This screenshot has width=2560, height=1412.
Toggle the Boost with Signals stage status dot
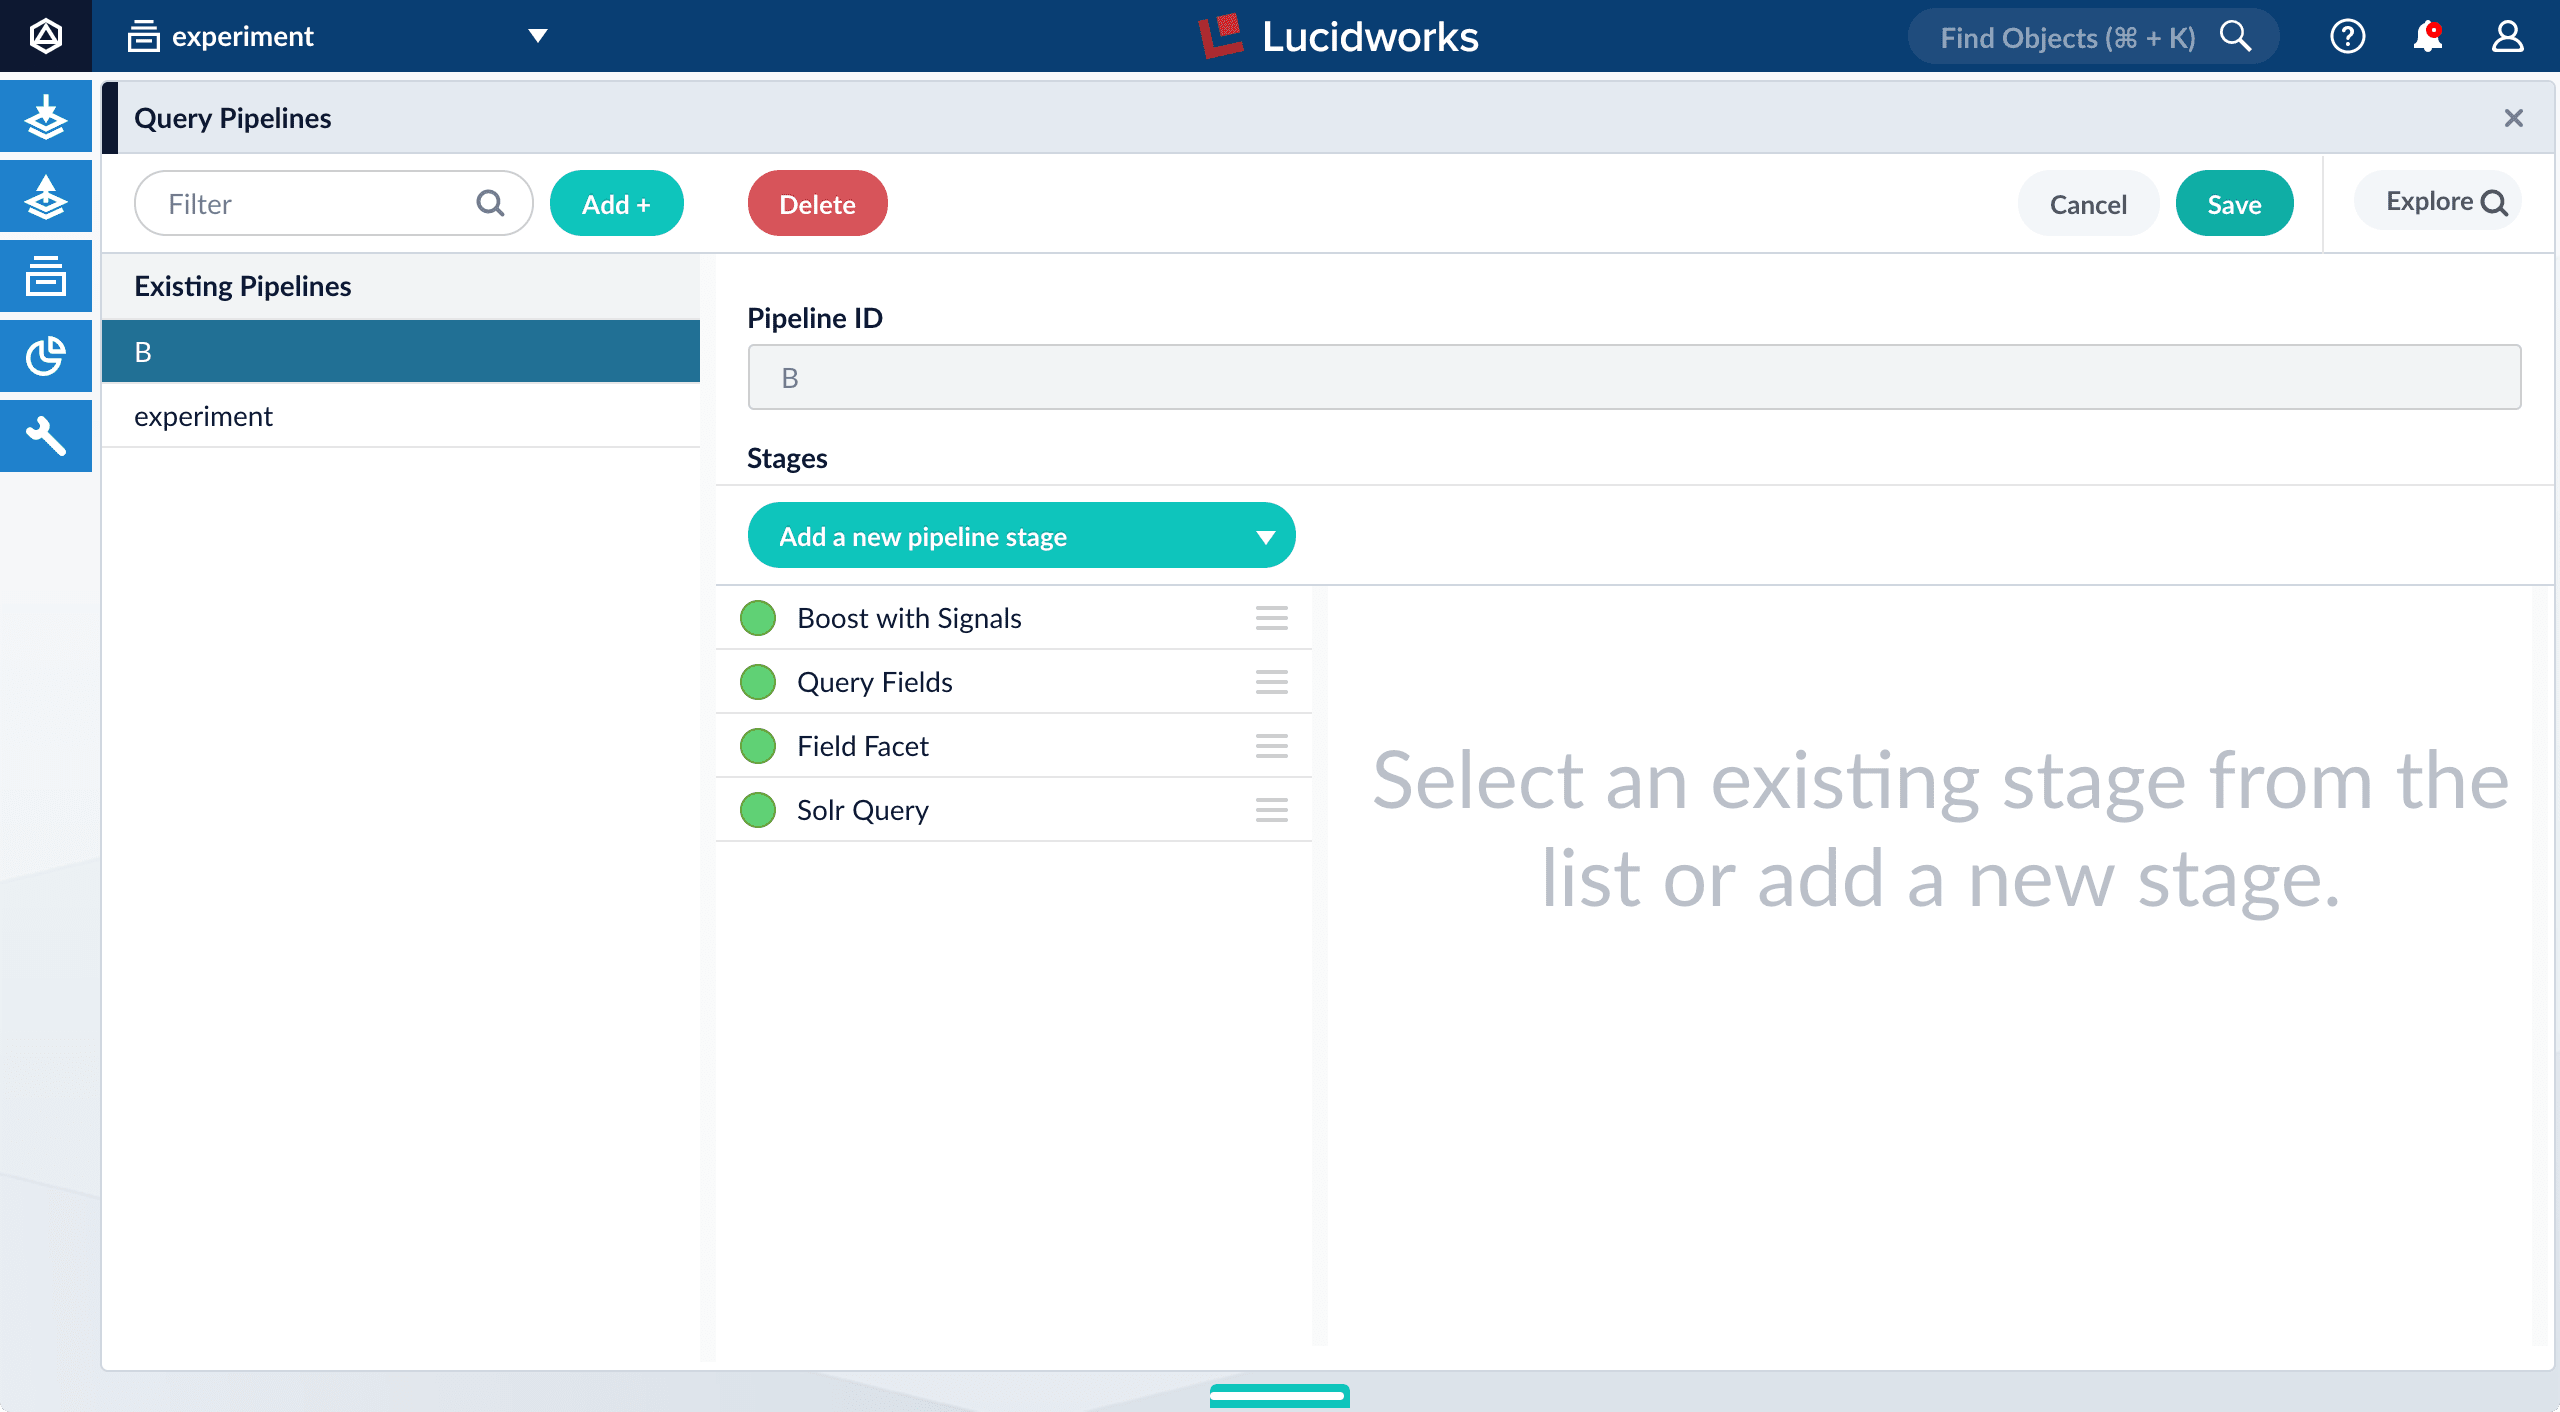click(758, 618)
